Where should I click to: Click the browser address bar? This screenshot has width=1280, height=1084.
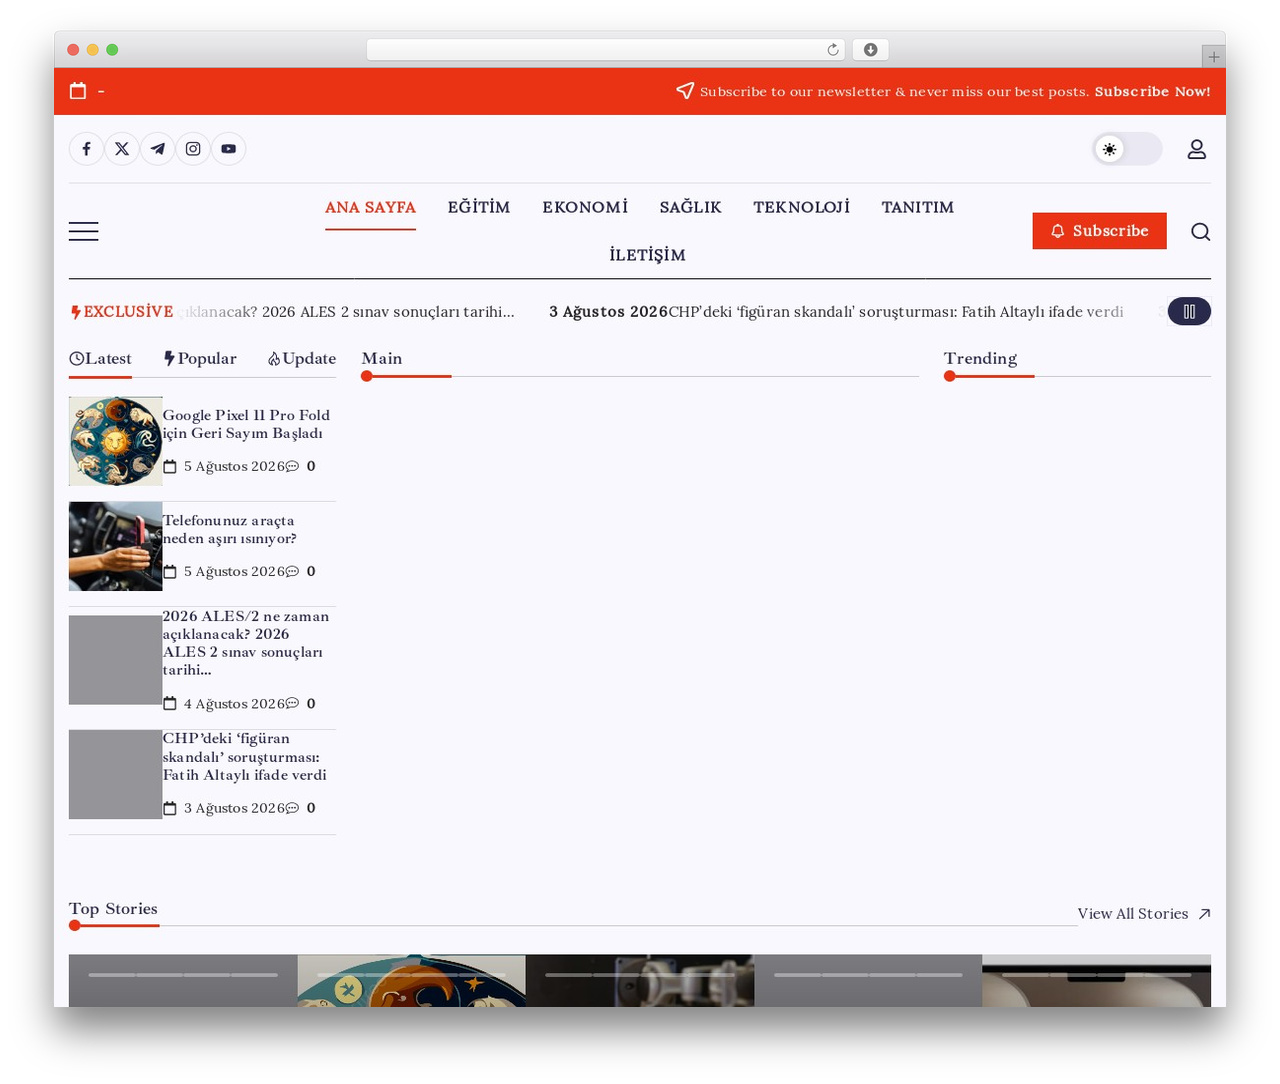606,50
